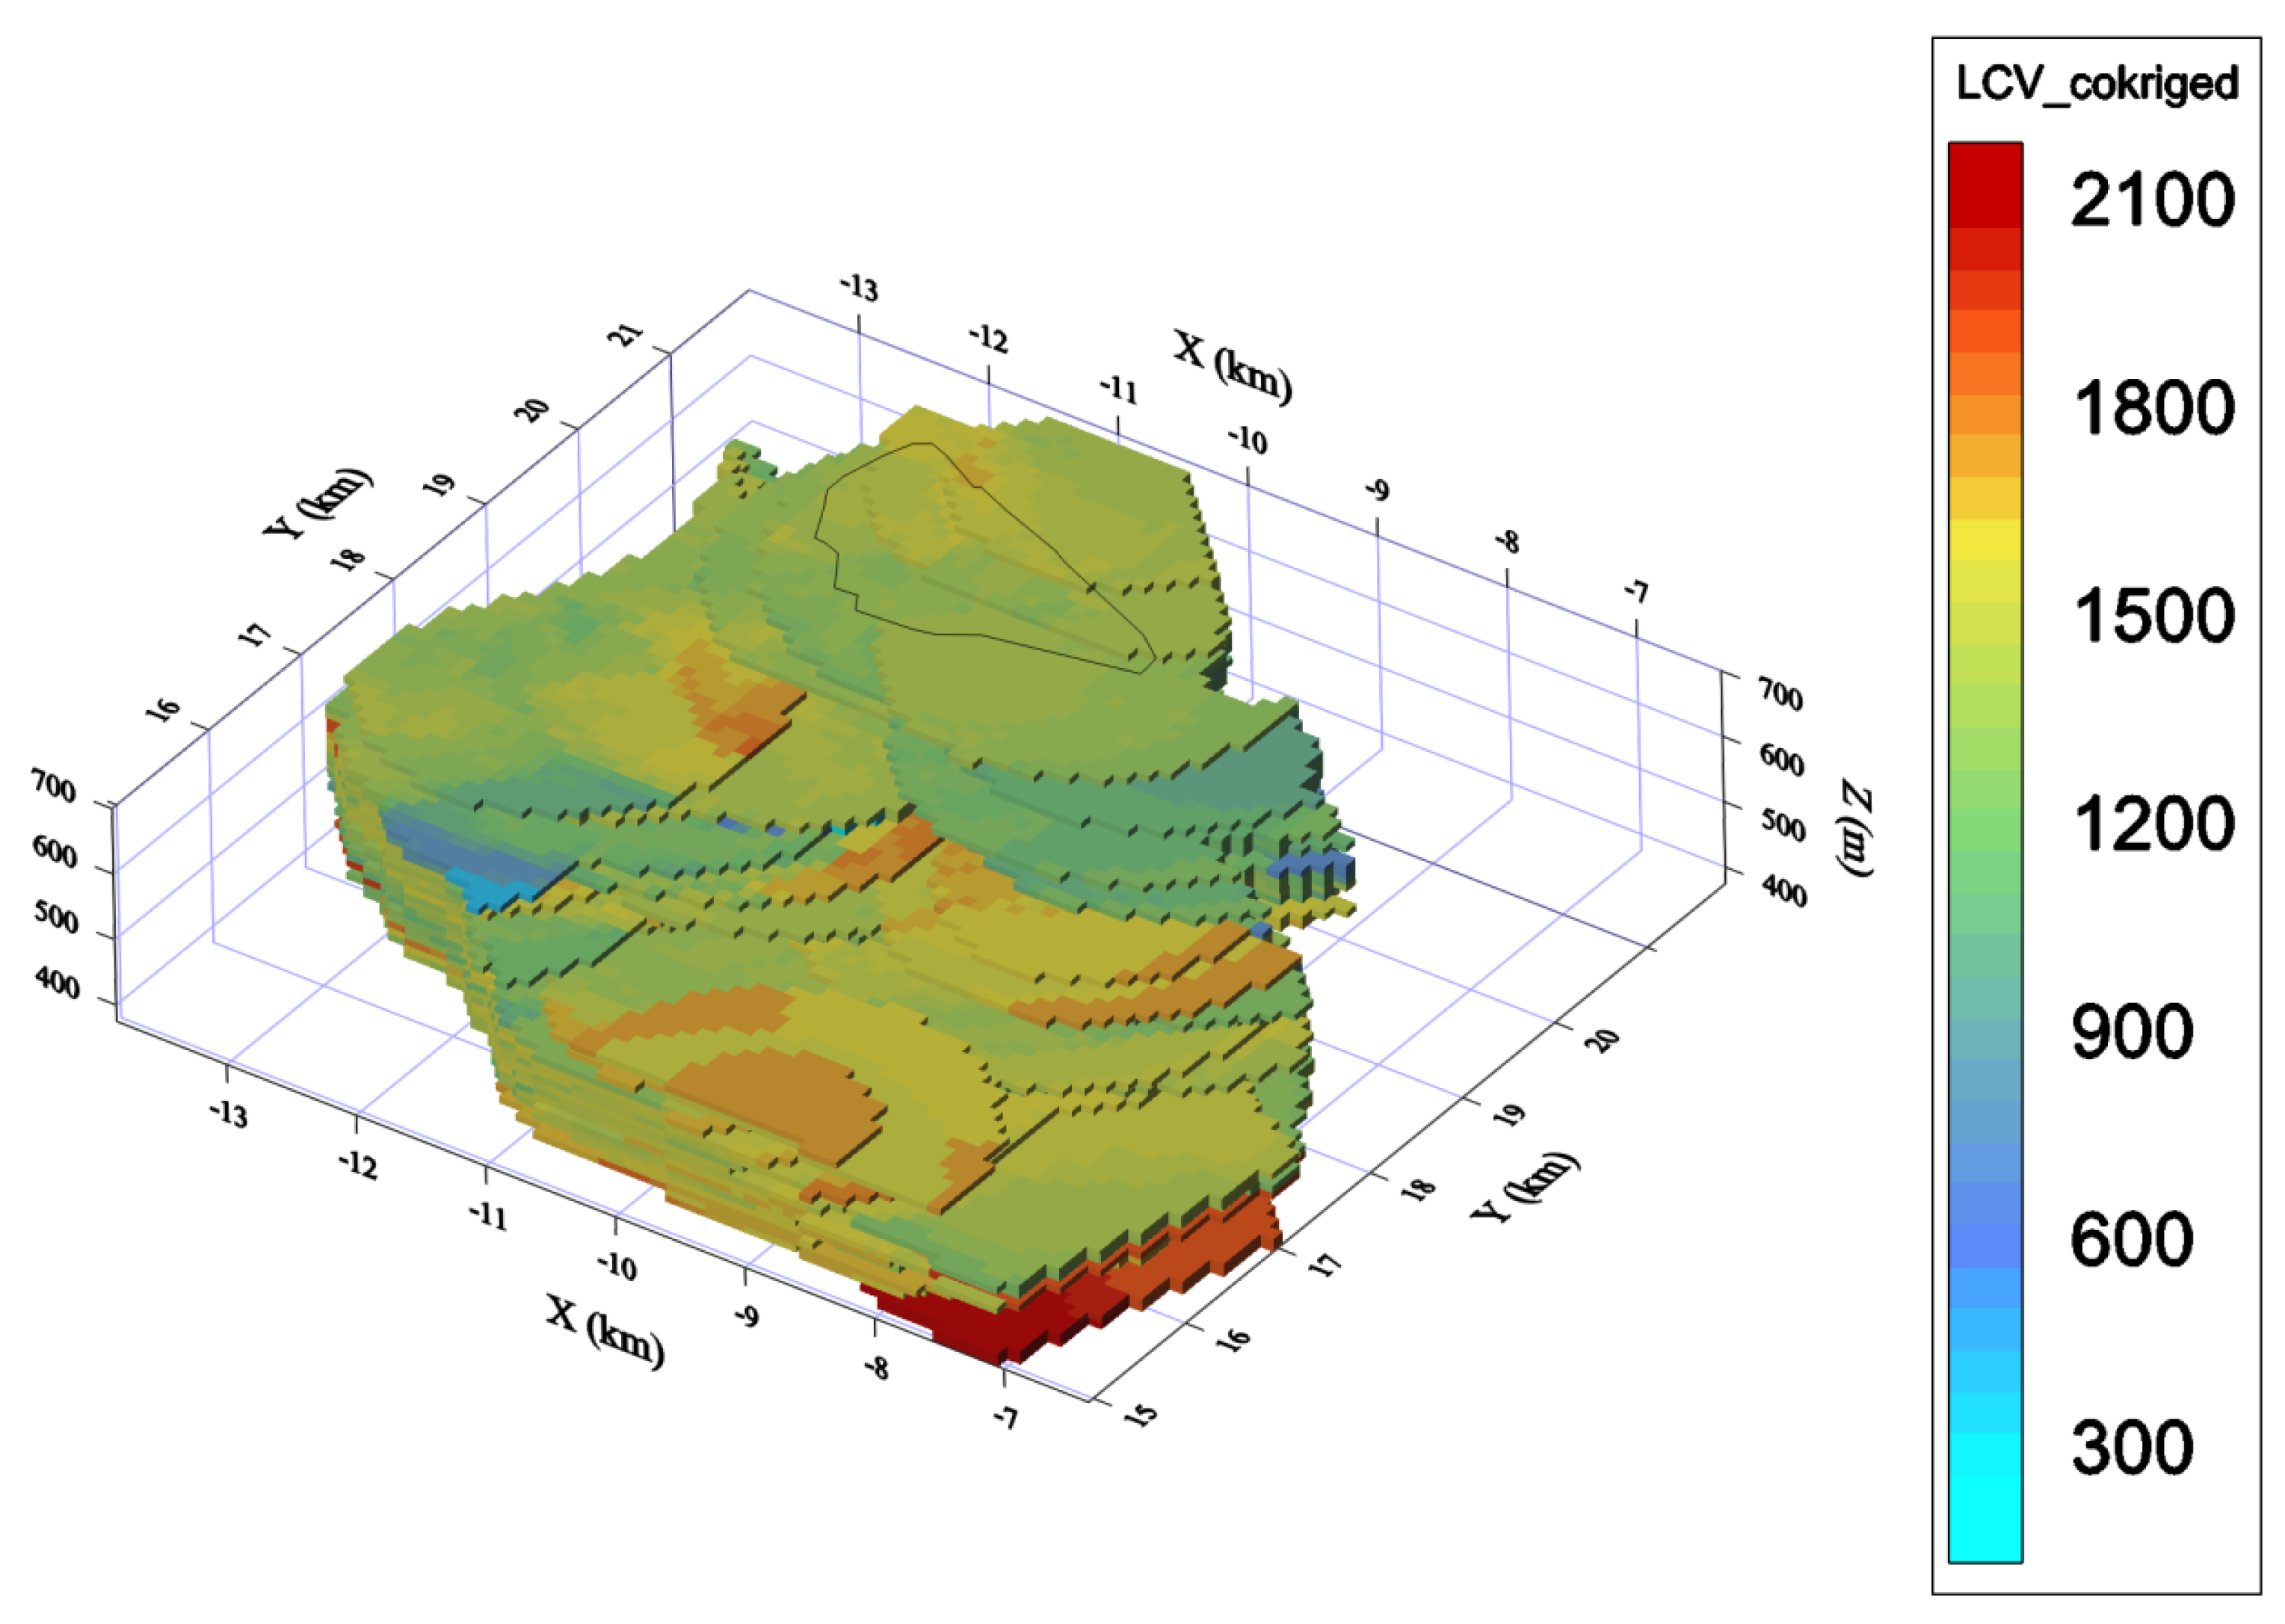Viewport: 2285px width, 1624px height.
Task: Click the top rear X (km) axis title
Action: [x=1232, y=366]
